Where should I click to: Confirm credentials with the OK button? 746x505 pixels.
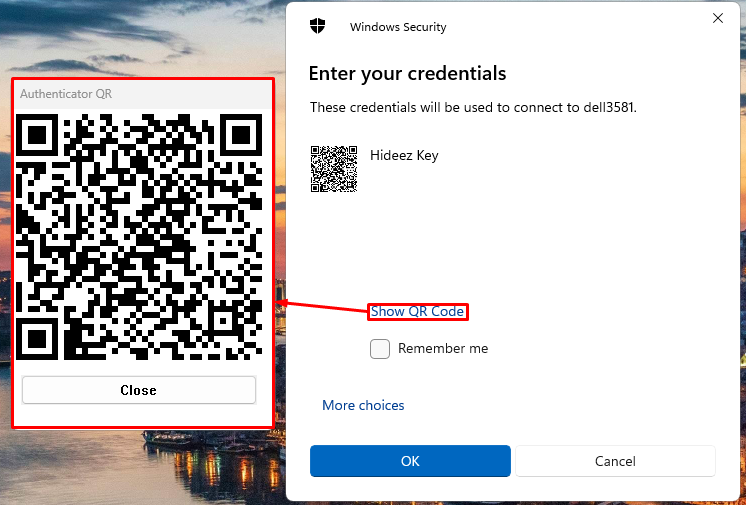[x=410, y=461]
